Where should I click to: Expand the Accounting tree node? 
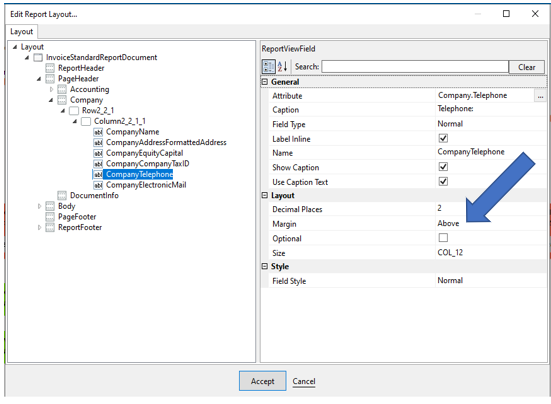click(51, 89)
